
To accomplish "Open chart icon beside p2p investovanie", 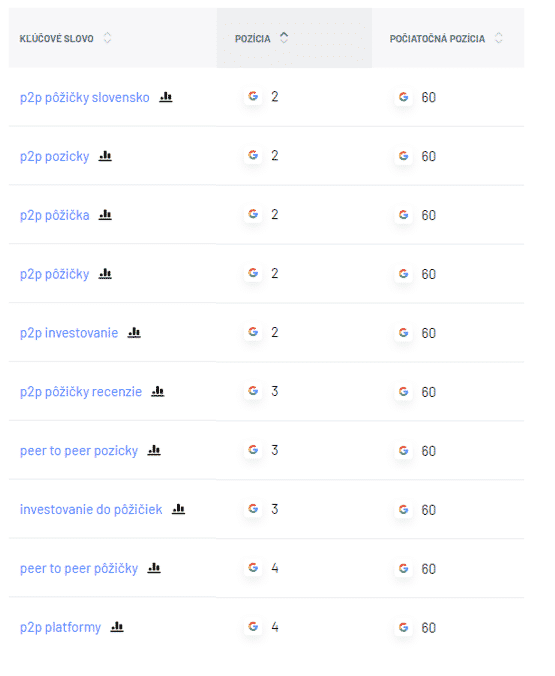I will 134,333.
